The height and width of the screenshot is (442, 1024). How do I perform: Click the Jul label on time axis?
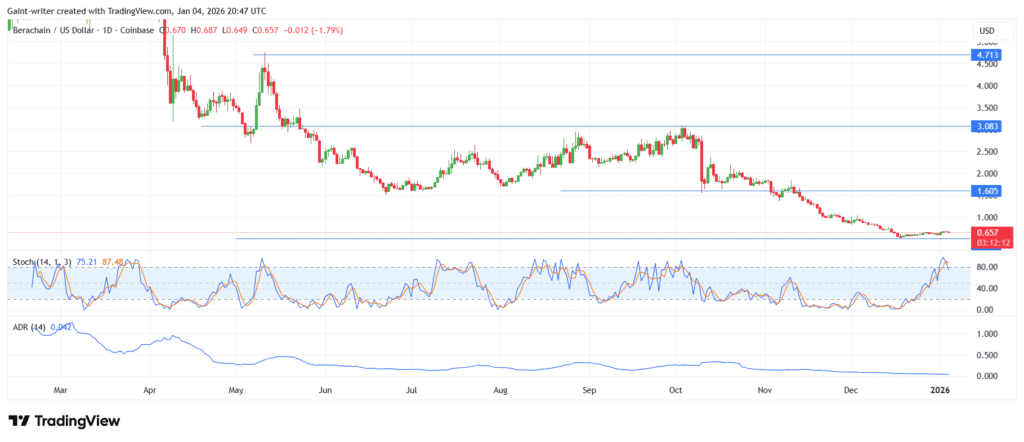pyautogui.click(x=412, y=390)
